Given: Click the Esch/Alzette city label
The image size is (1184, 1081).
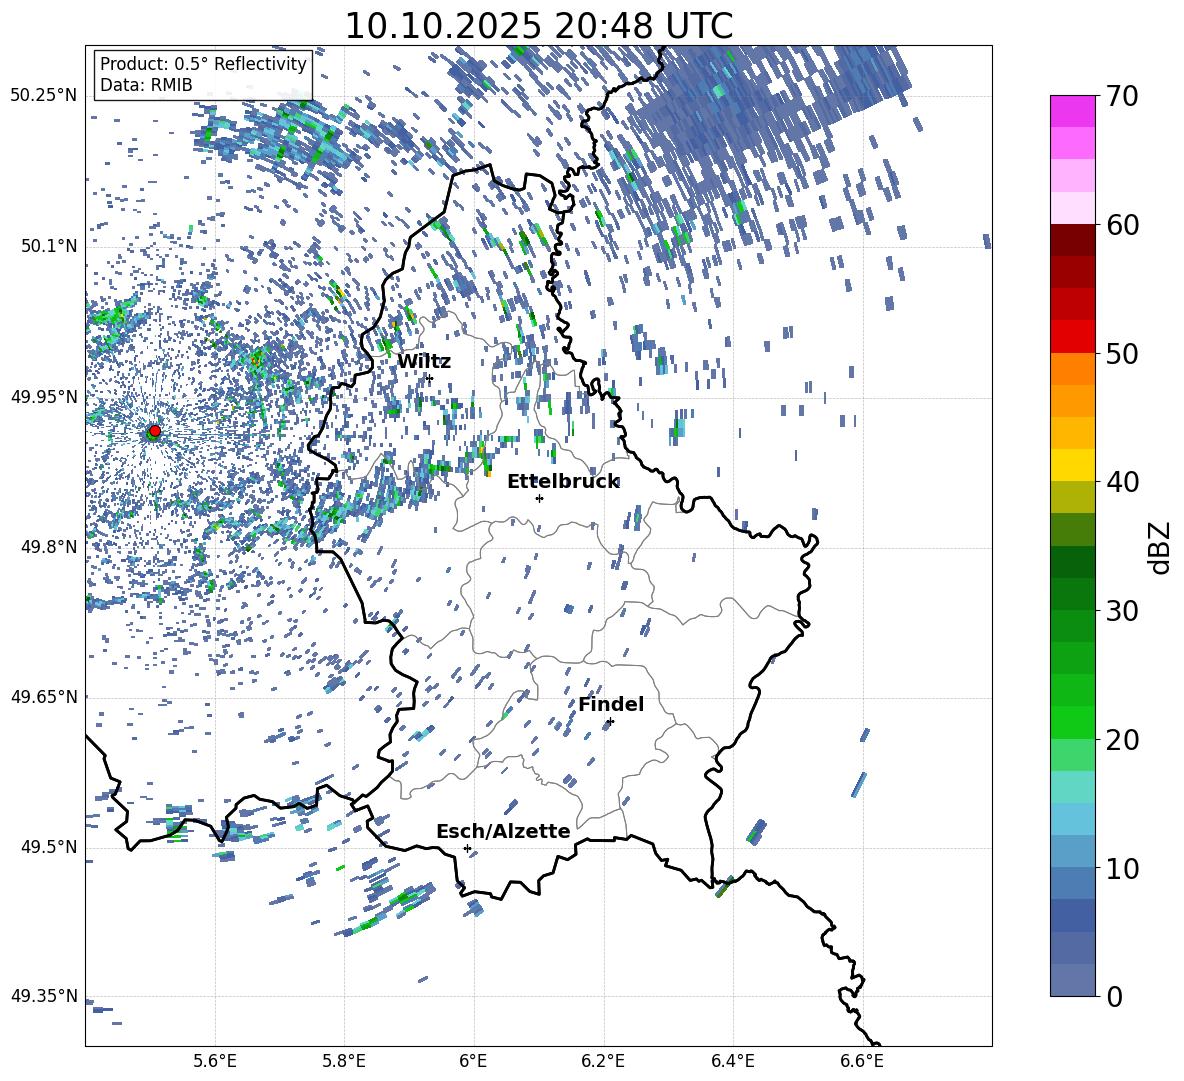Looking at the screenshot, I should click(503, 832).
